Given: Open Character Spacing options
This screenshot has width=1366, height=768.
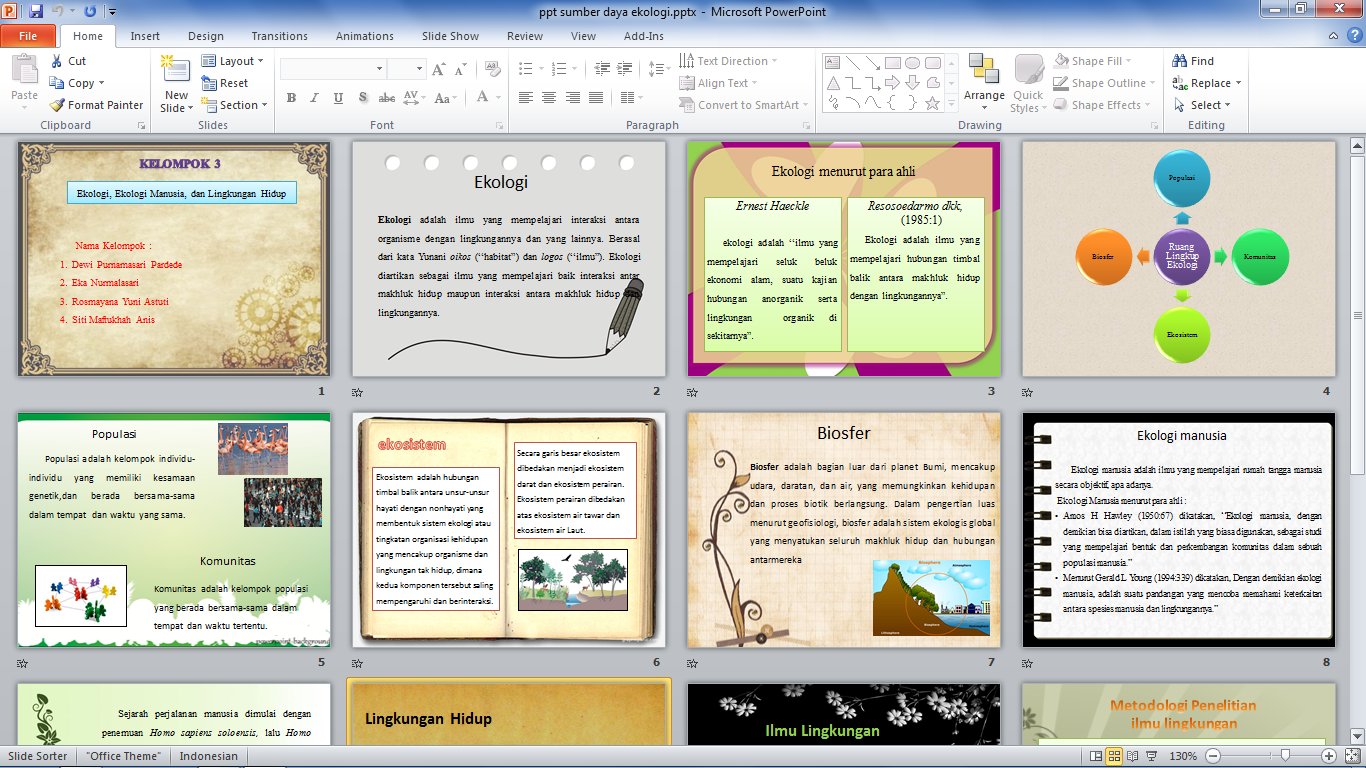Looking at the screenshot, I should coord(415,98).
